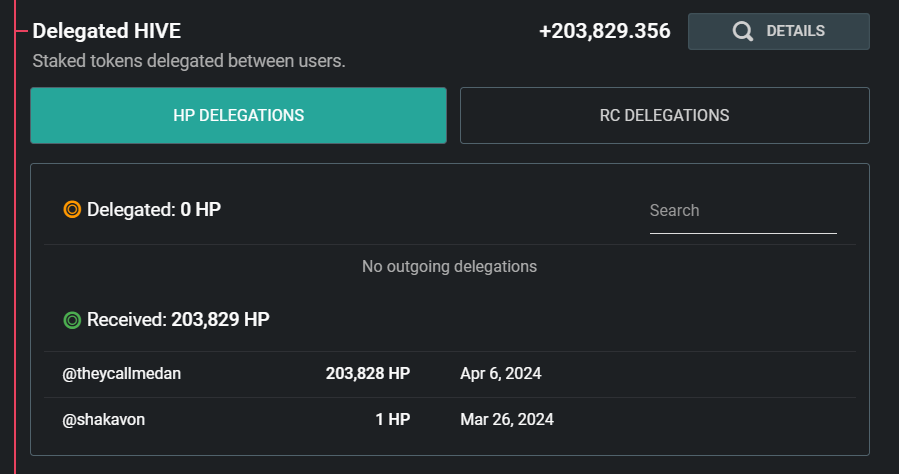
Task: Click the Apr 6, 2024 date
Action: [501, 374]
